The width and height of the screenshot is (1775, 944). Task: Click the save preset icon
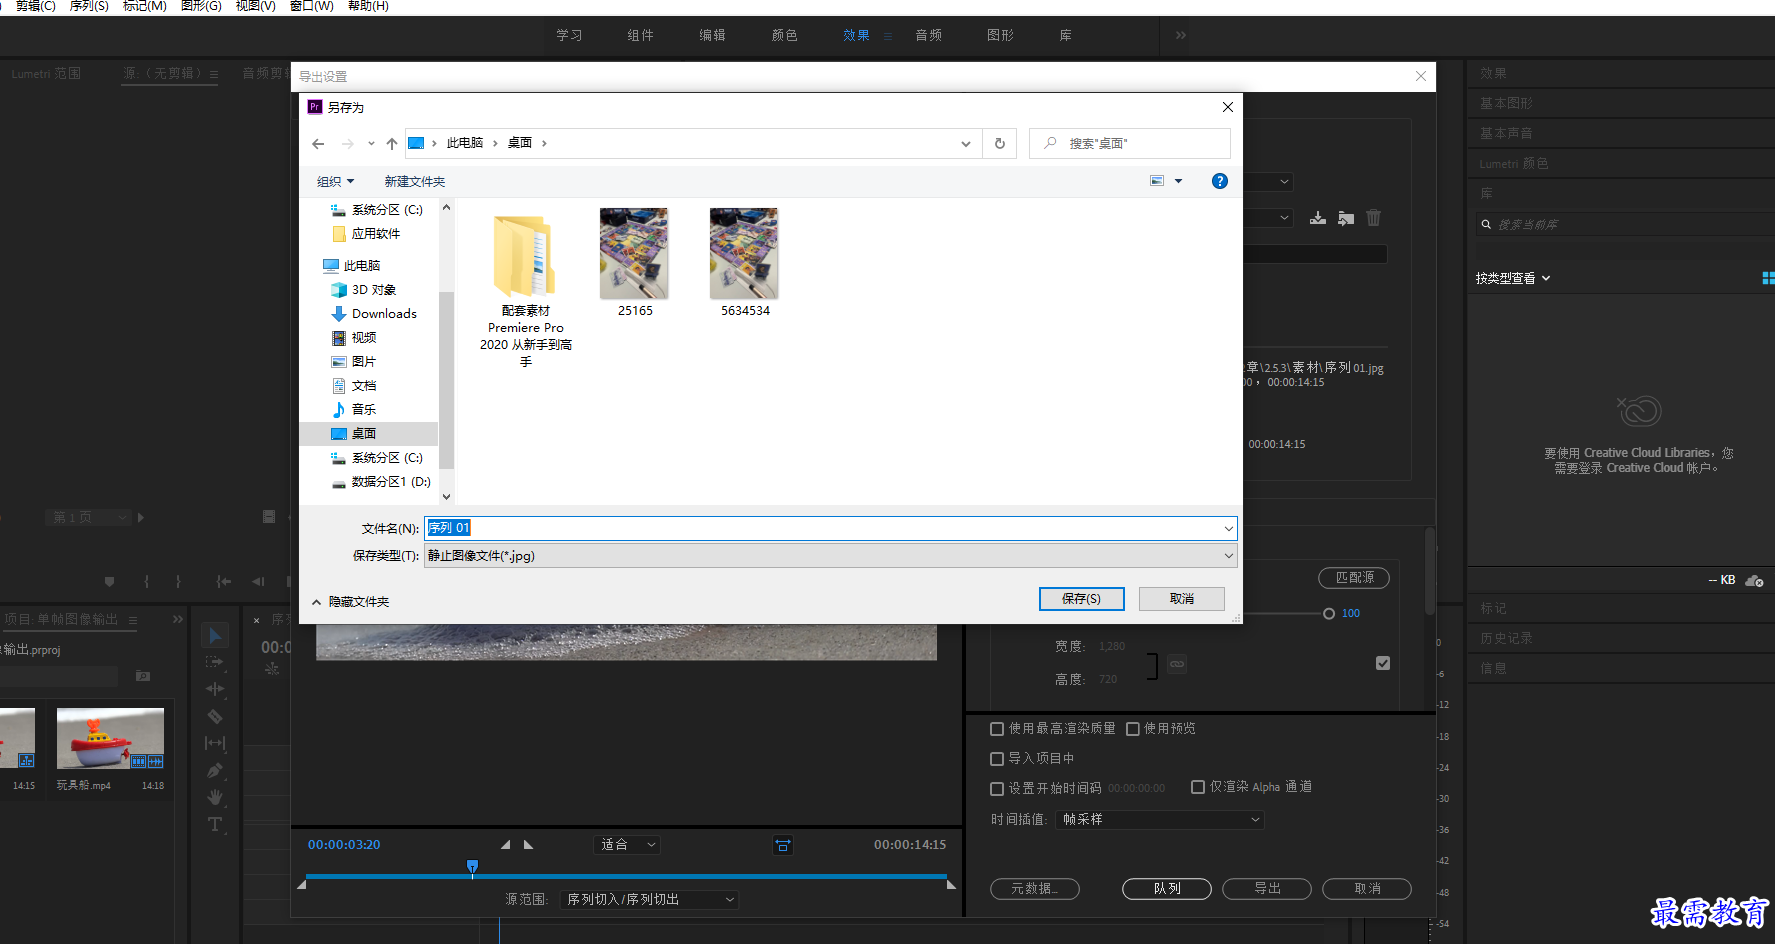[x=1318, y=218]
